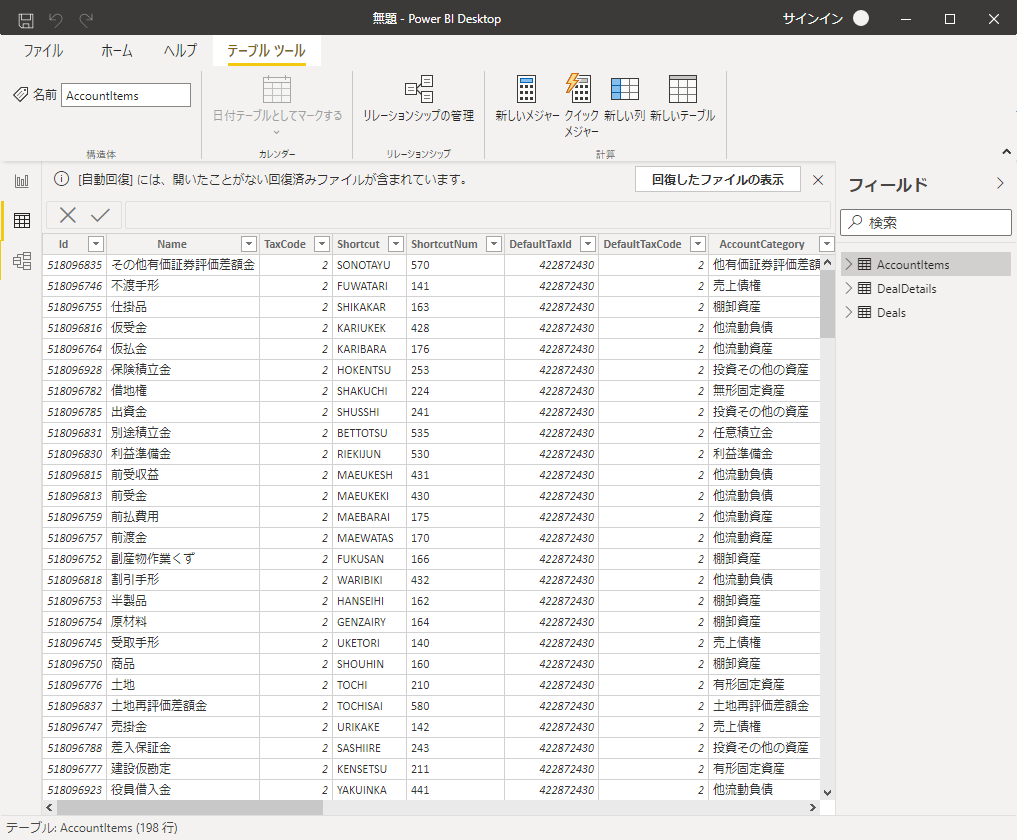Screen dimensions: 1017x840
Task: Open the DefaultTaxId column filter dropdown
Action: tap(588, 244)
